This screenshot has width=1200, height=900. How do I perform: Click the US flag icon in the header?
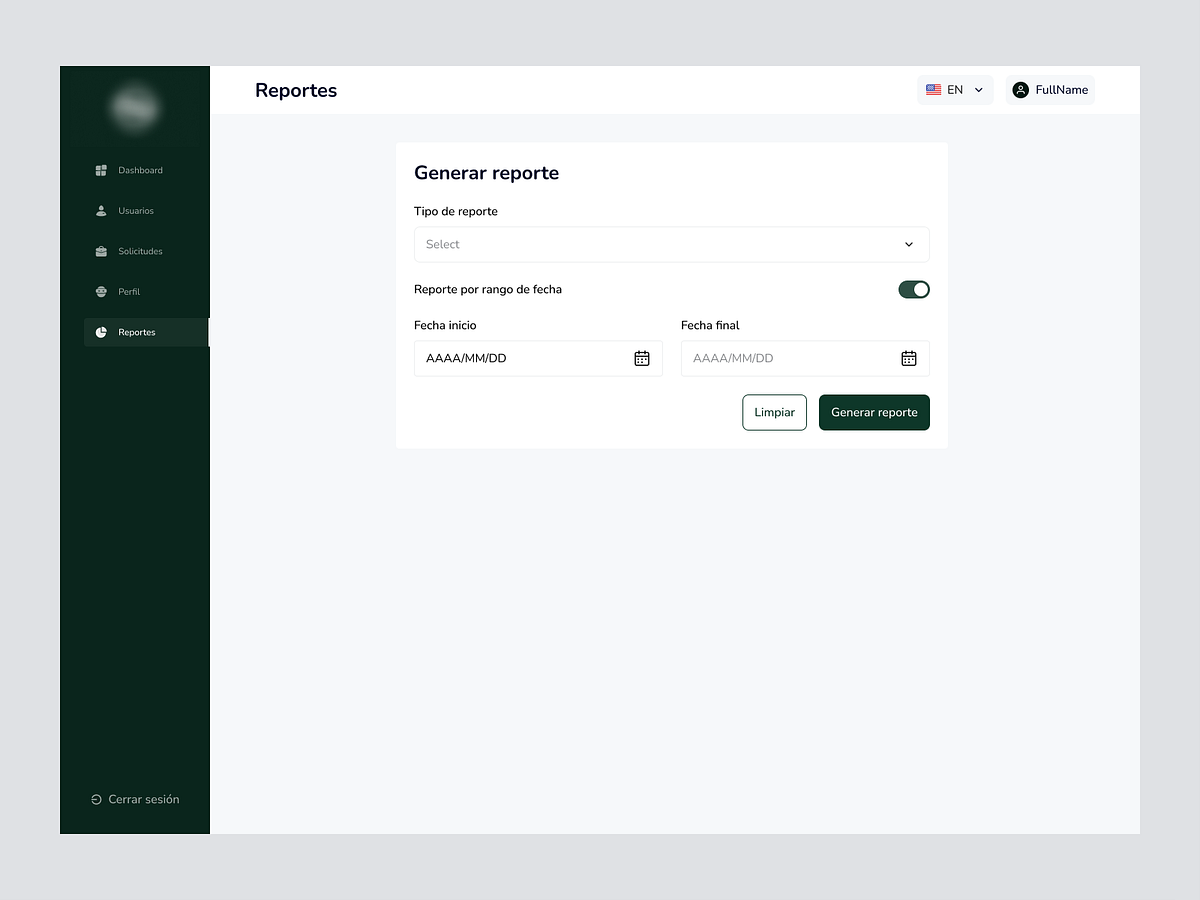[x=934, y=89]
